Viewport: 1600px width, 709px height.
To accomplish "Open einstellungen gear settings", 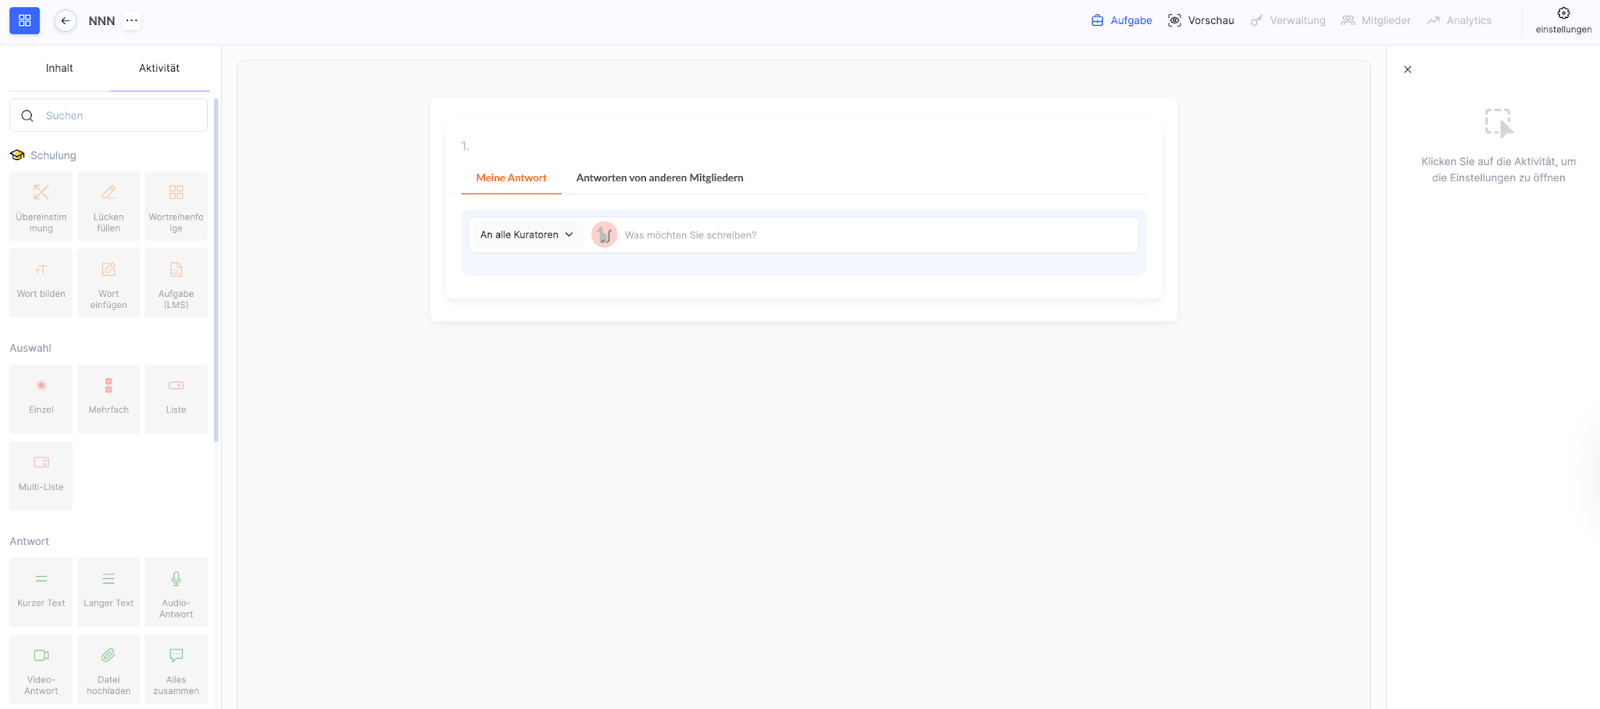I will tap(1563, 20).
